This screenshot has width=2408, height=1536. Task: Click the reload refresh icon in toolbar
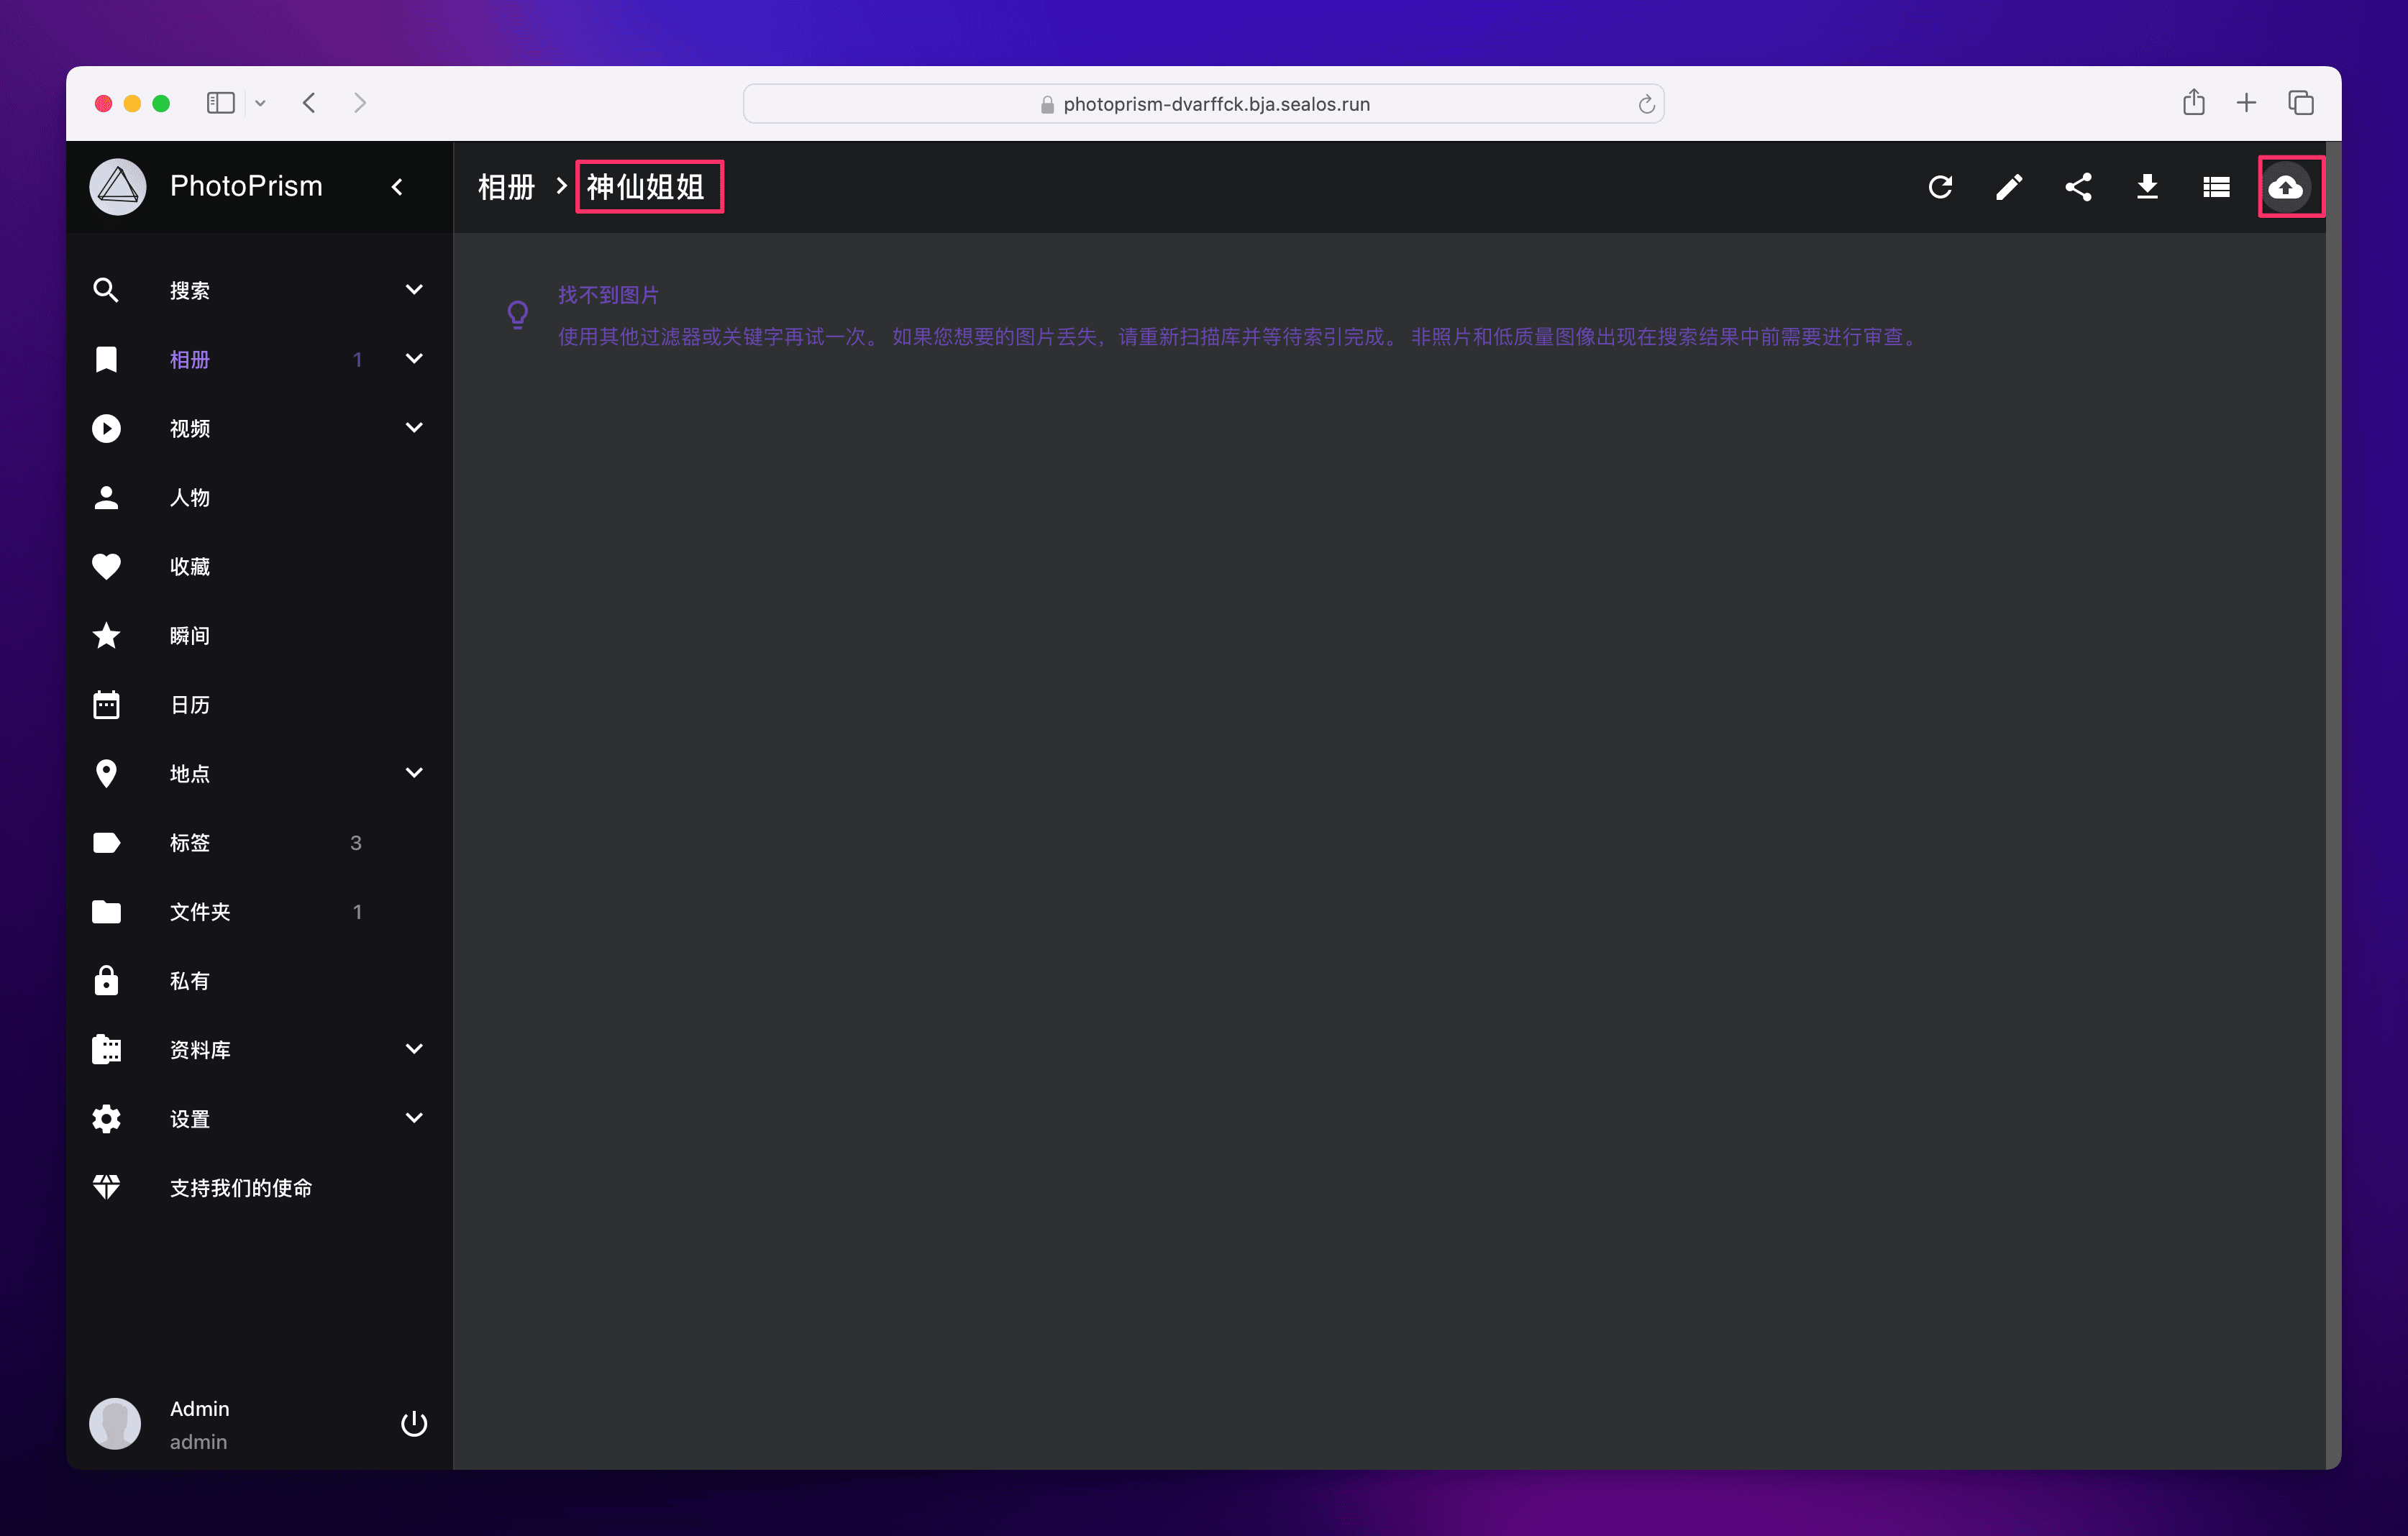tap(1940, 187)
